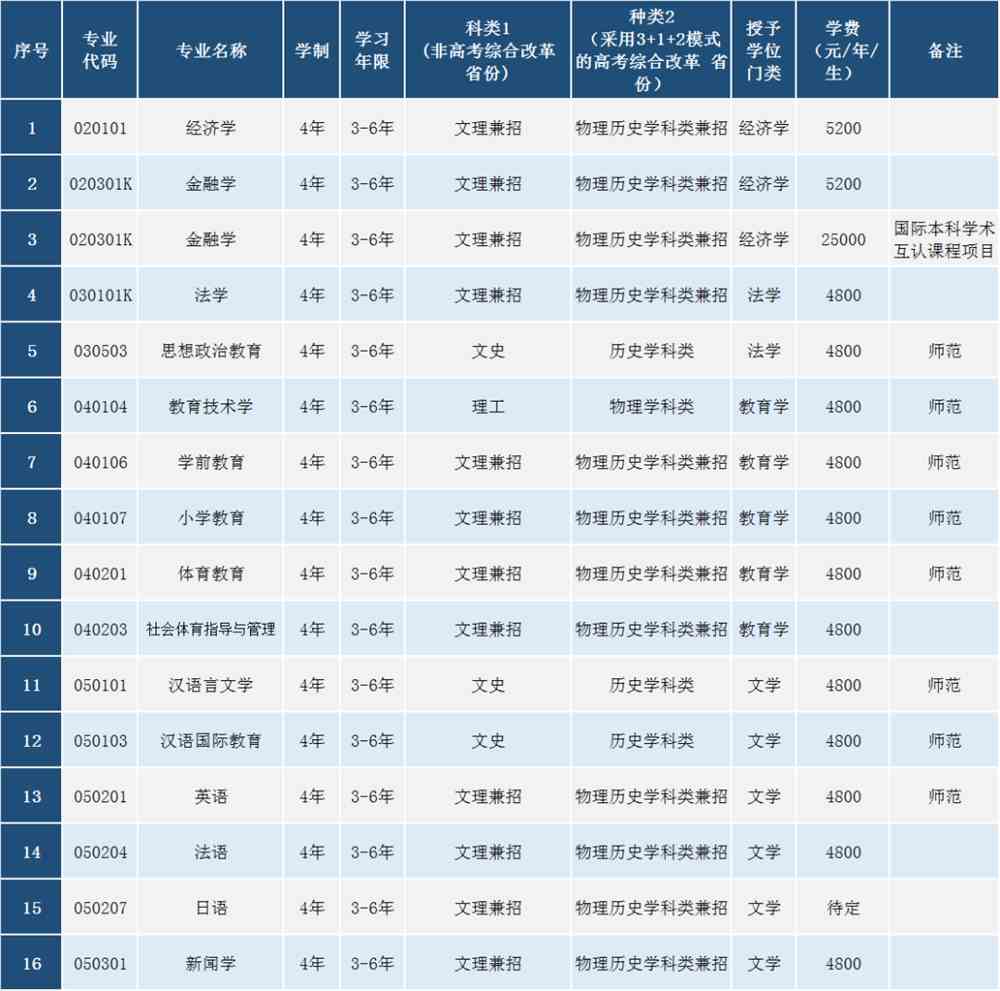The width and height of the screenshot is (1000, 991).
Task: Select the 国际本科学术互认课程项目 remark cell
Action: pos(944,240)
